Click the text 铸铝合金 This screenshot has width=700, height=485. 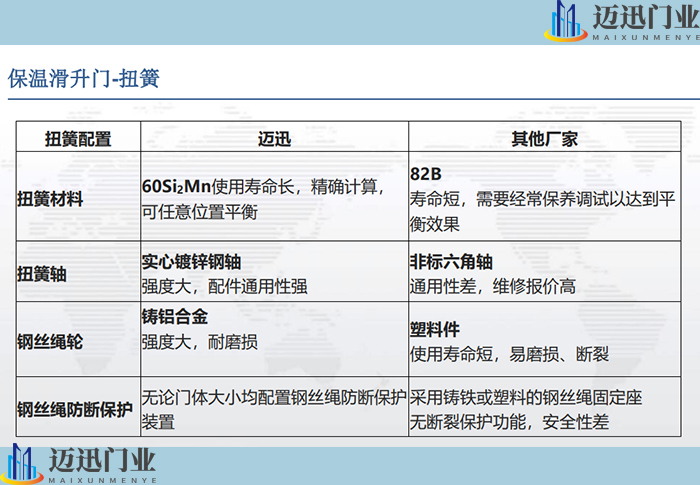tap(175, 317)
